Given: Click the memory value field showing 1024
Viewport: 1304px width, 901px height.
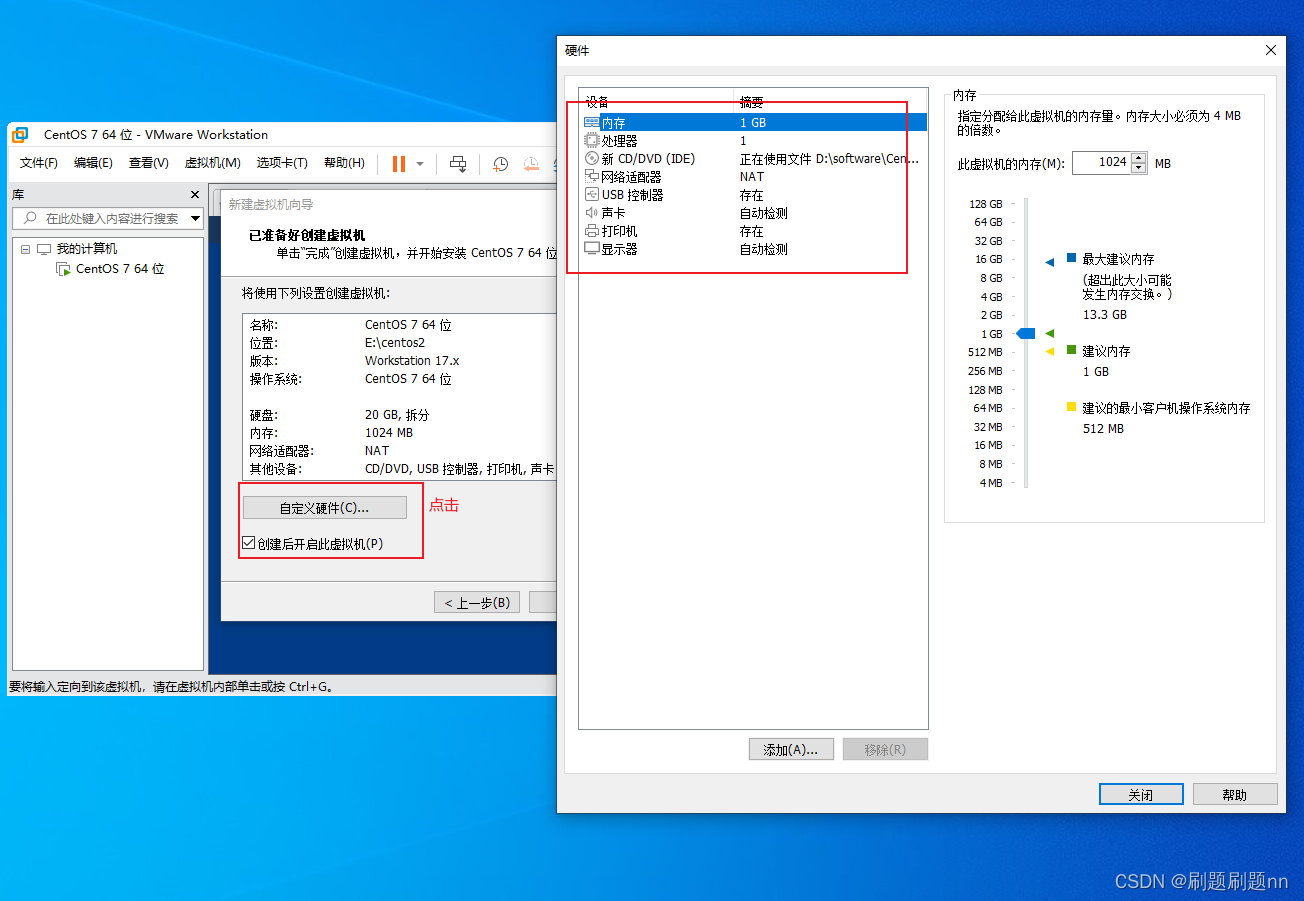Looking at the screenshot, I should [x=1101, y=162].
